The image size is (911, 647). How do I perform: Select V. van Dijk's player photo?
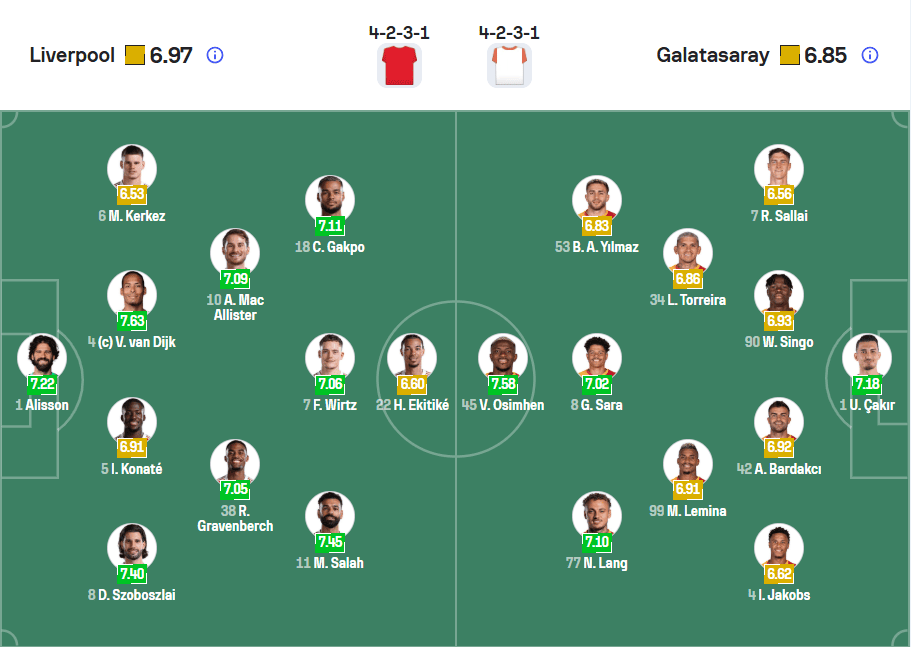[x=132, y=294]
